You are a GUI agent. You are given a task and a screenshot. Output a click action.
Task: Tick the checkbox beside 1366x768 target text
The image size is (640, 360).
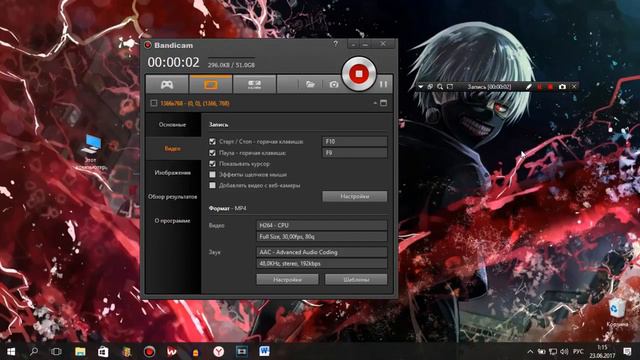click(154, 103)
